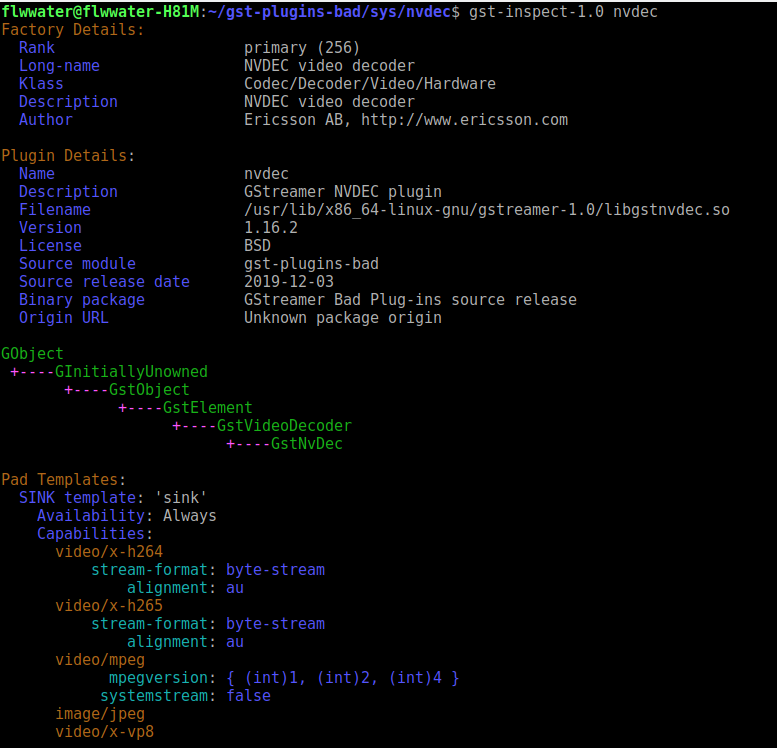Click the 'video/x-vp8' capability

click(104, 732)
